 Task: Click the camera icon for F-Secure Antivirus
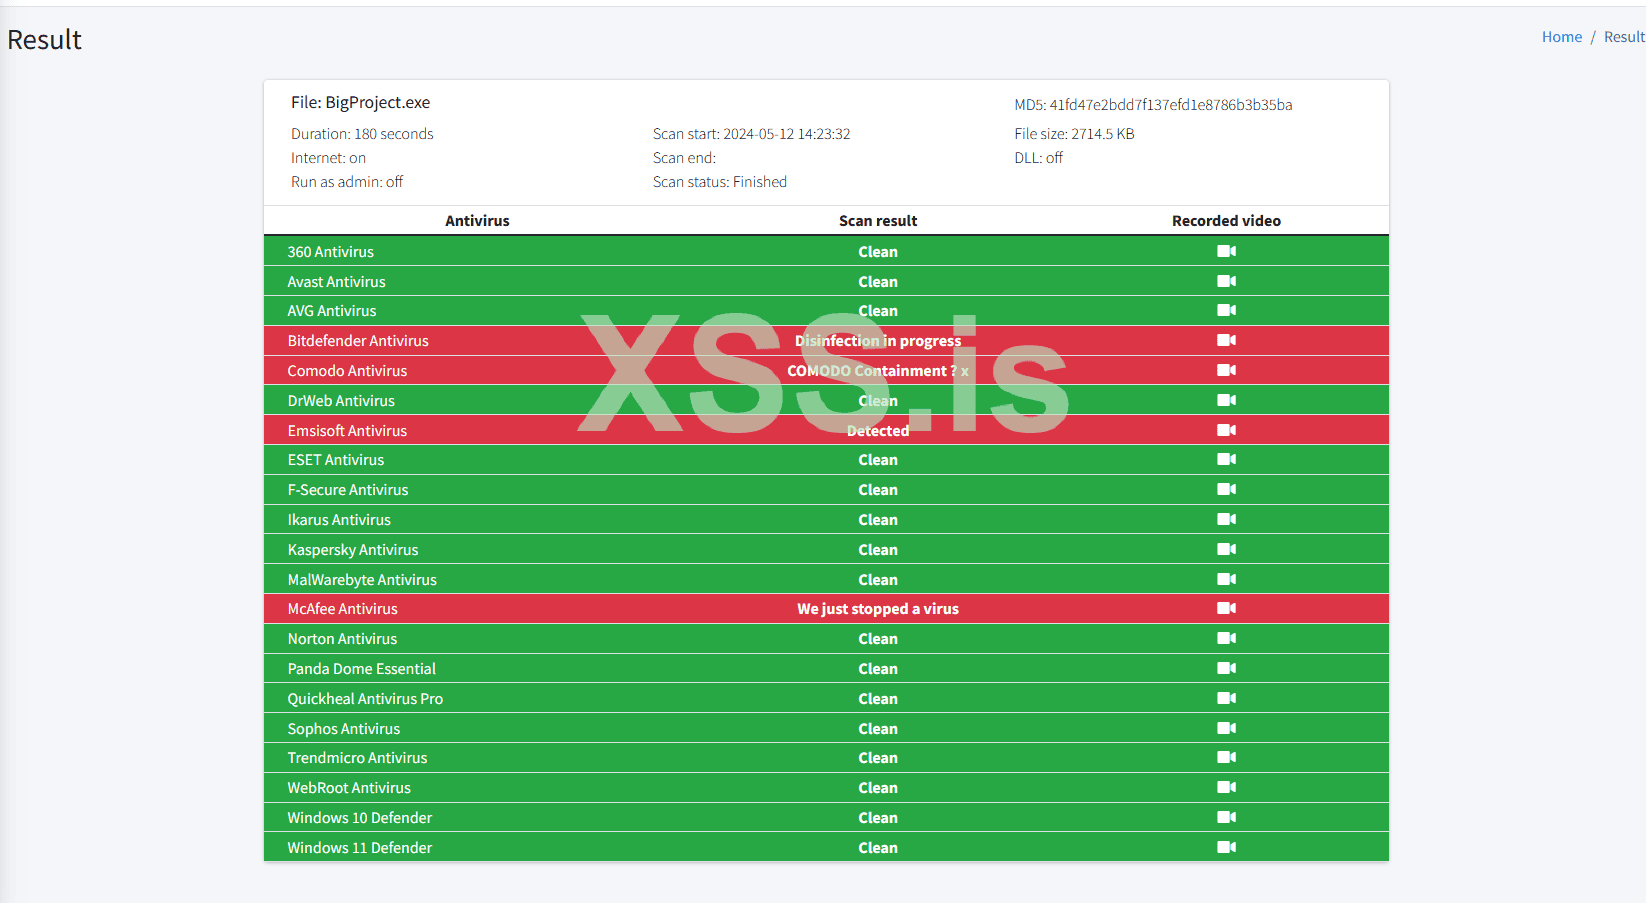click(1226, 489)
